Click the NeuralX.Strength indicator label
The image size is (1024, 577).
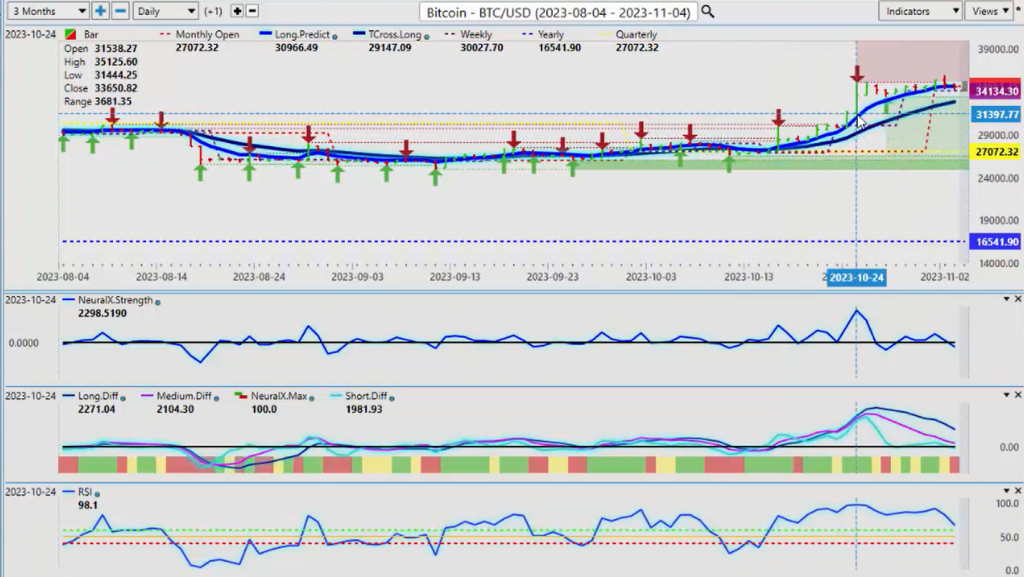click(x=115, y=300)
